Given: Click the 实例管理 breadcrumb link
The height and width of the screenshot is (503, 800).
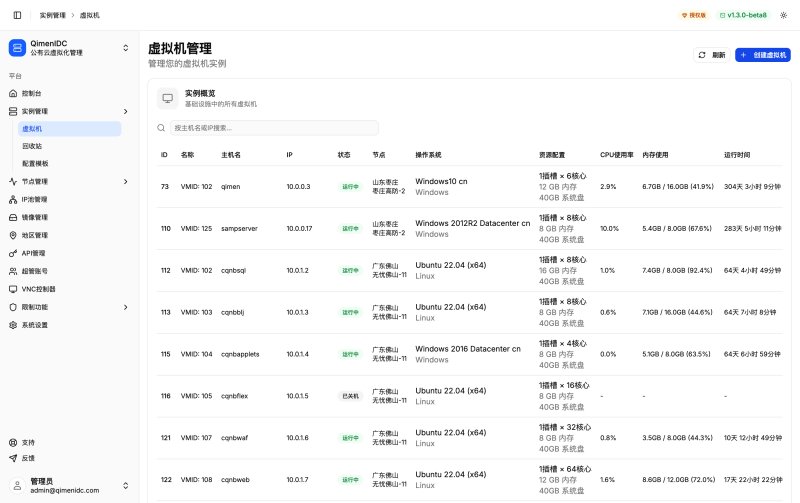Looking at the screenshot, I should tap(53, 15).
